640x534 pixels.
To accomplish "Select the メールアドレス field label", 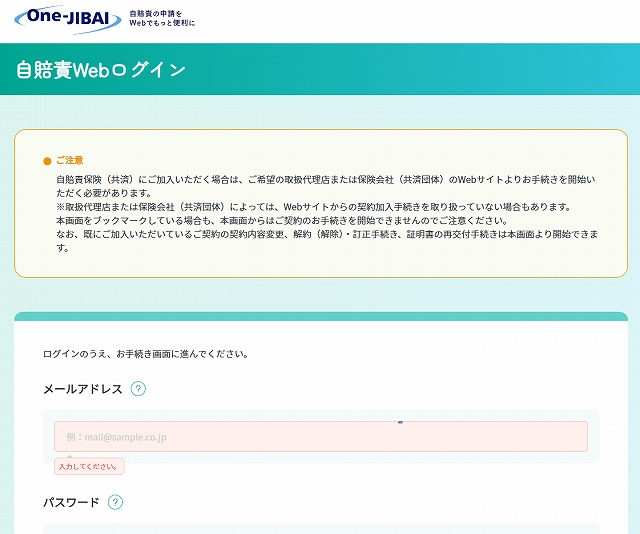I will click(82, 389).
